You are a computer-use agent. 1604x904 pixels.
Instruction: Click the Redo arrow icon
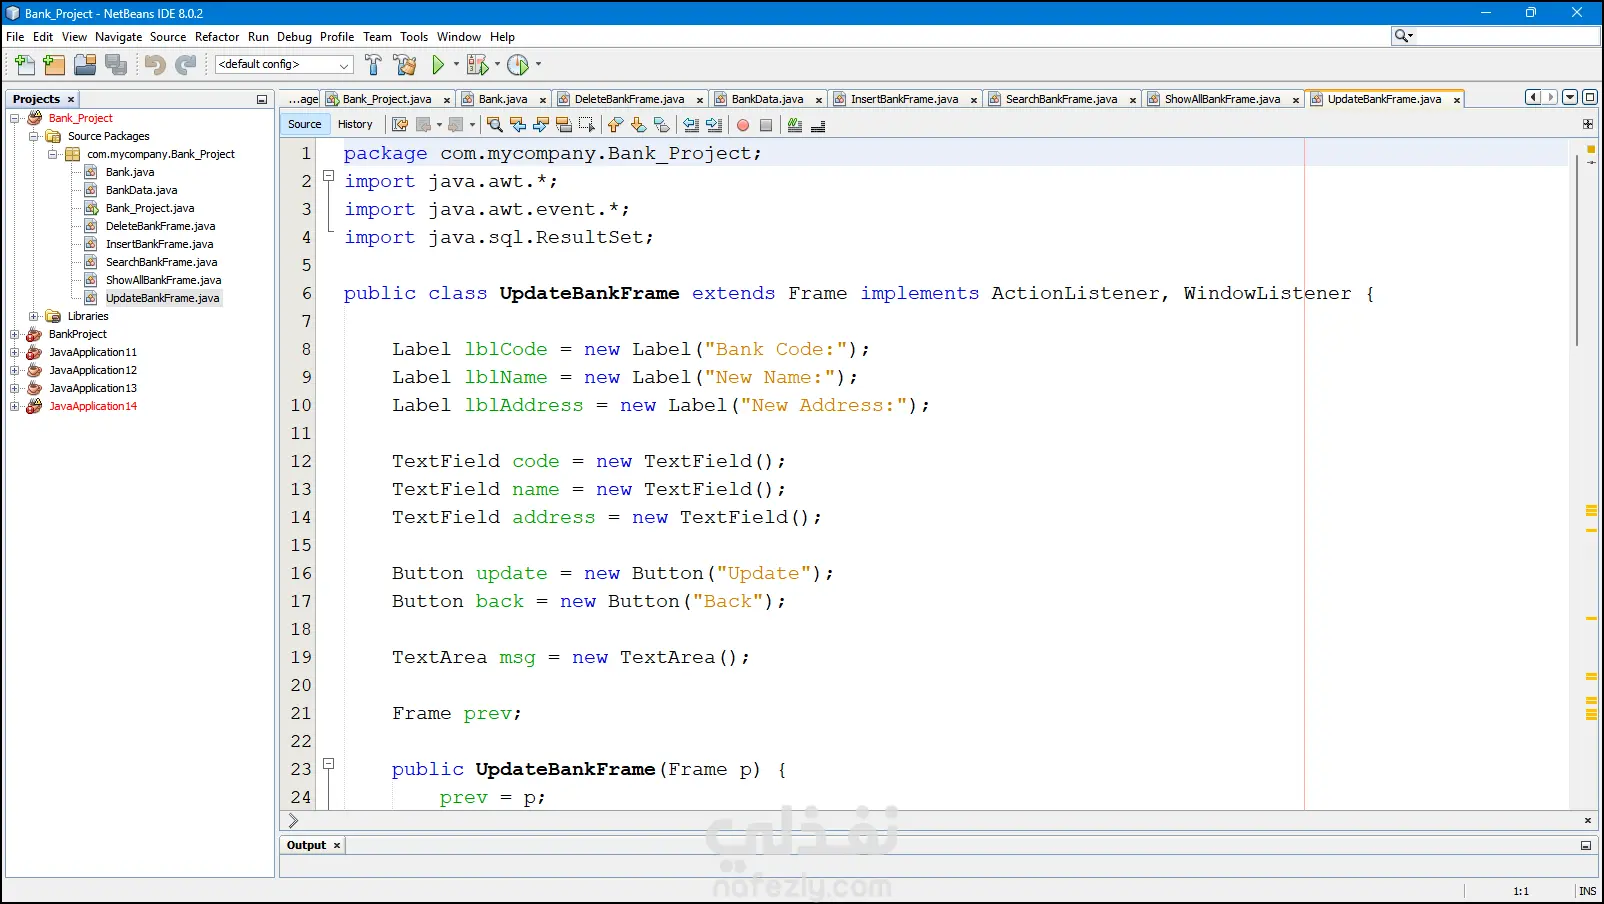point(185,65)
